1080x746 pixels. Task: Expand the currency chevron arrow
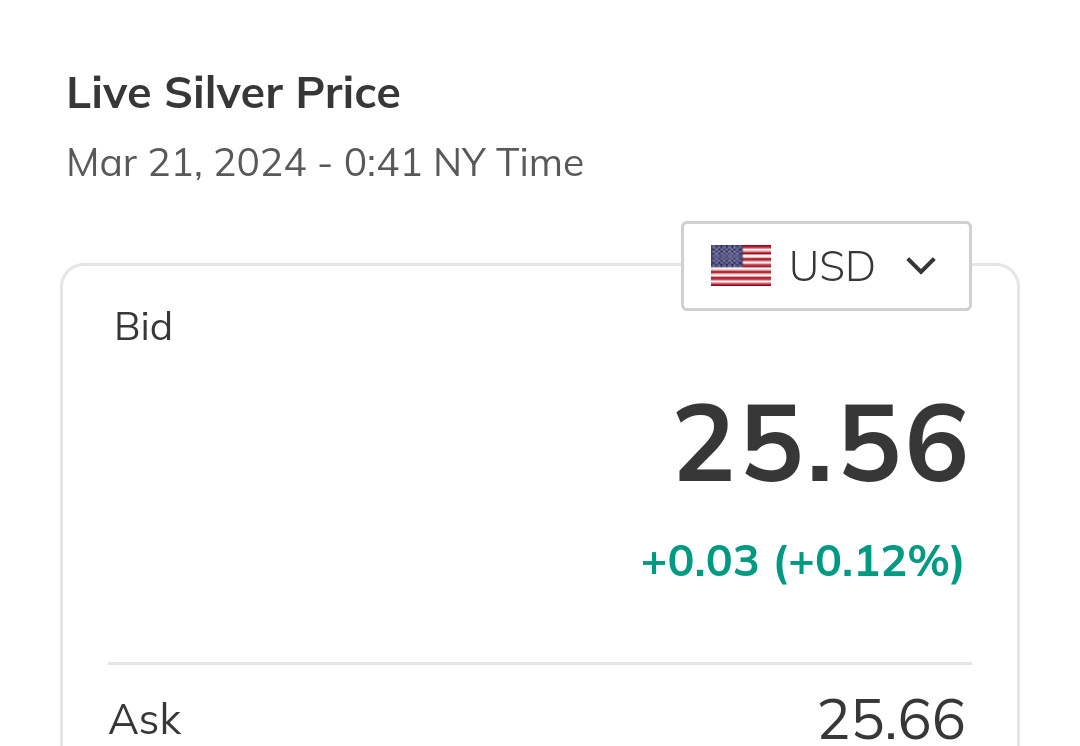point(920,266)
